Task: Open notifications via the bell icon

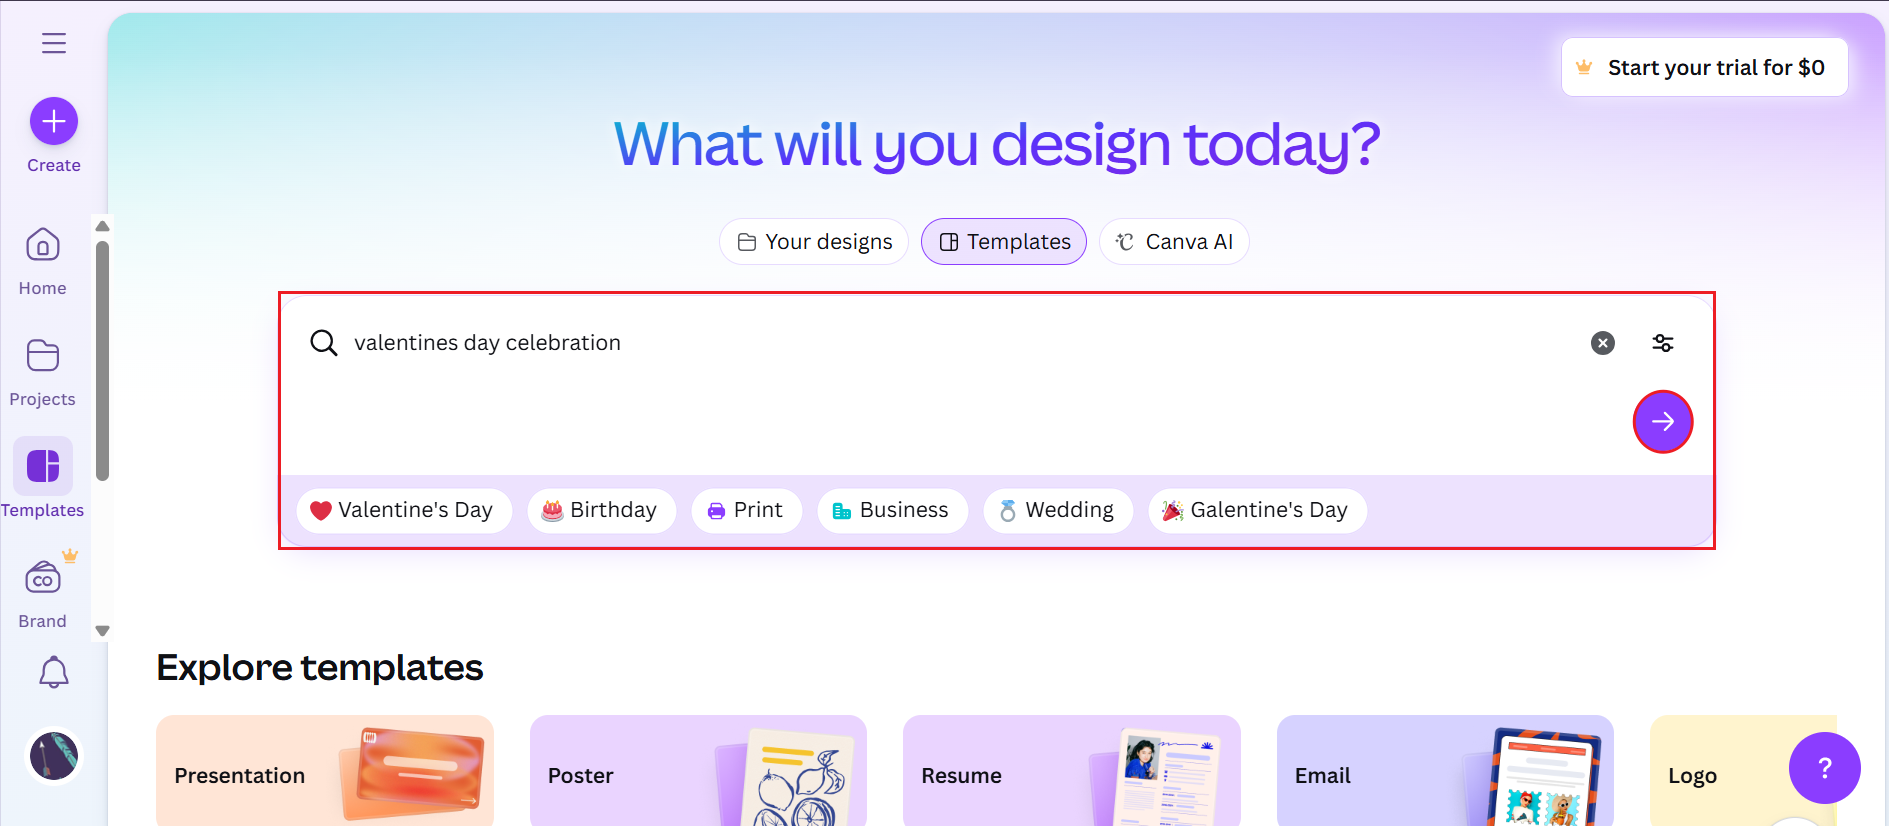Action: click(53, 672)
